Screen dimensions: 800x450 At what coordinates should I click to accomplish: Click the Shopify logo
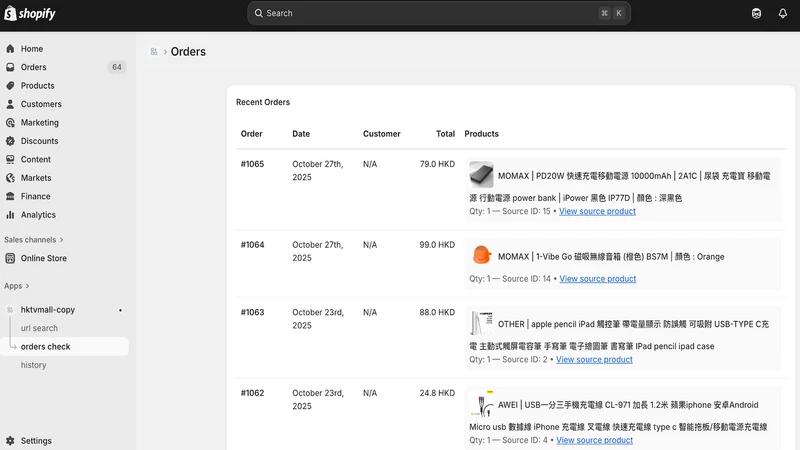tap(30, 13)
